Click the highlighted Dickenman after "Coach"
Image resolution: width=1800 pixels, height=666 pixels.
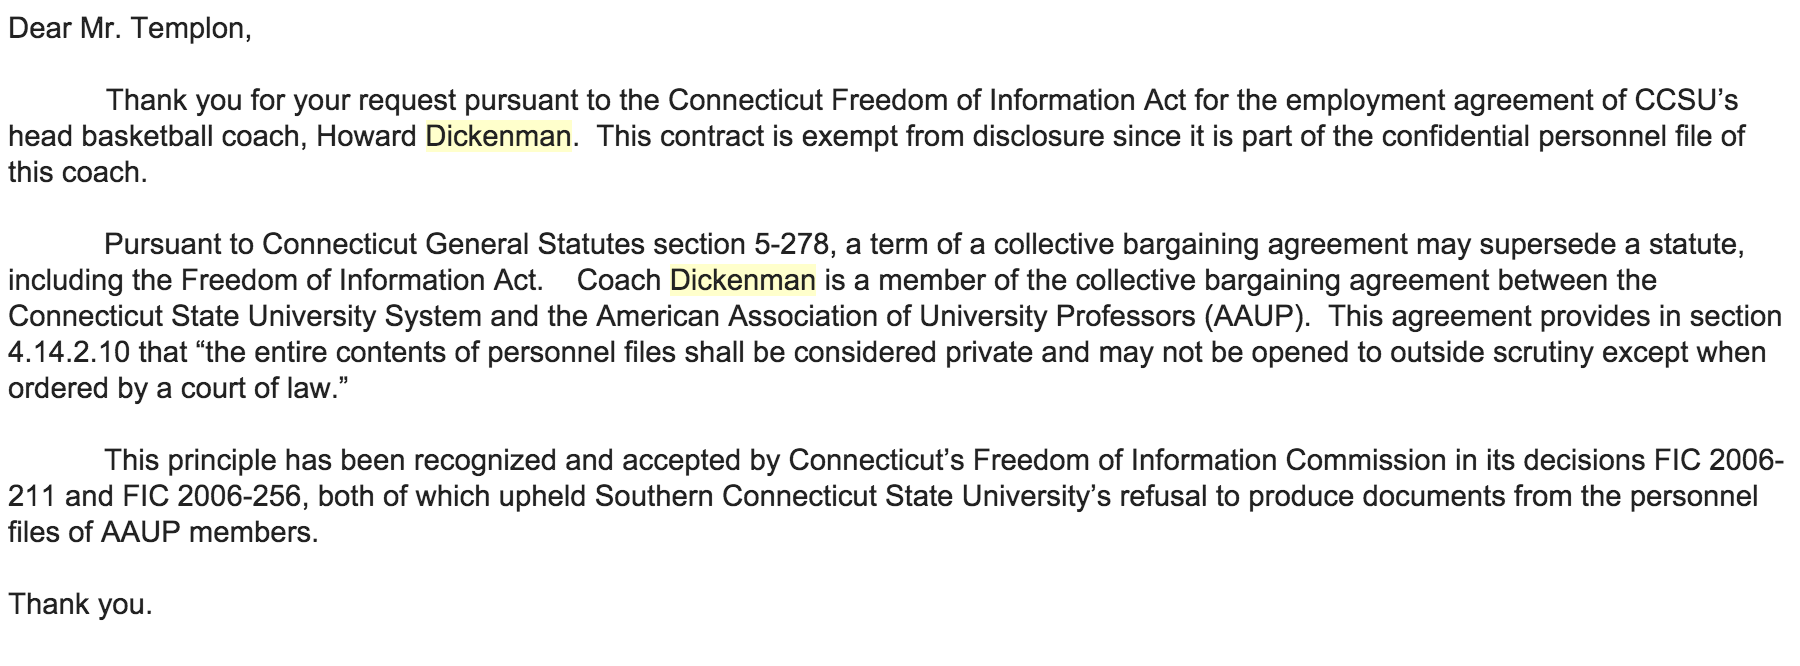[x=742, y=280]
